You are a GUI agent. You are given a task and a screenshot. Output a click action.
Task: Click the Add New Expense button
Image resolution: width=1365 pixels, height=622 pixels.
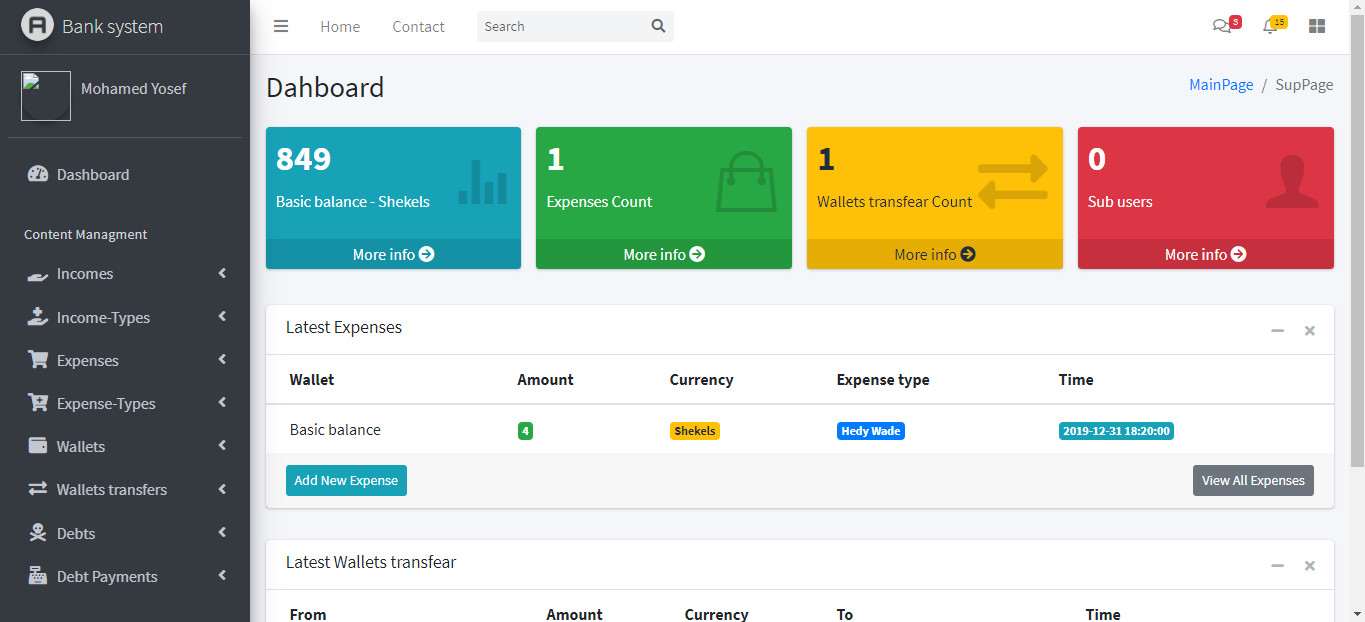pos(346,480)
